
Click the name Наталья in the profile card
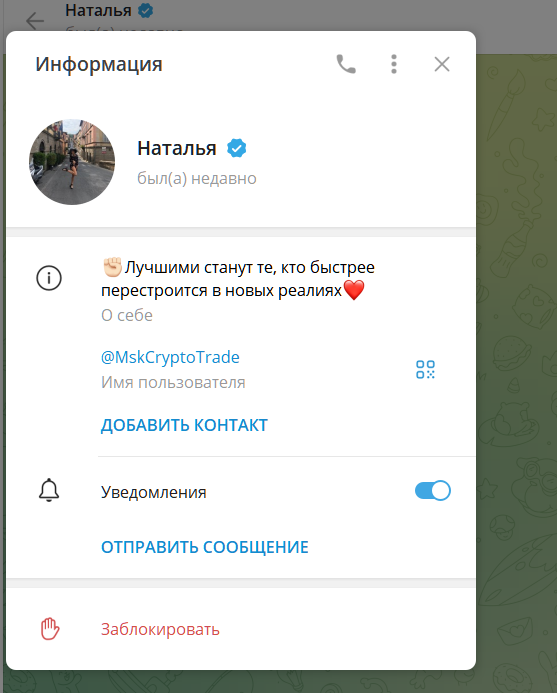click(177, 148)
